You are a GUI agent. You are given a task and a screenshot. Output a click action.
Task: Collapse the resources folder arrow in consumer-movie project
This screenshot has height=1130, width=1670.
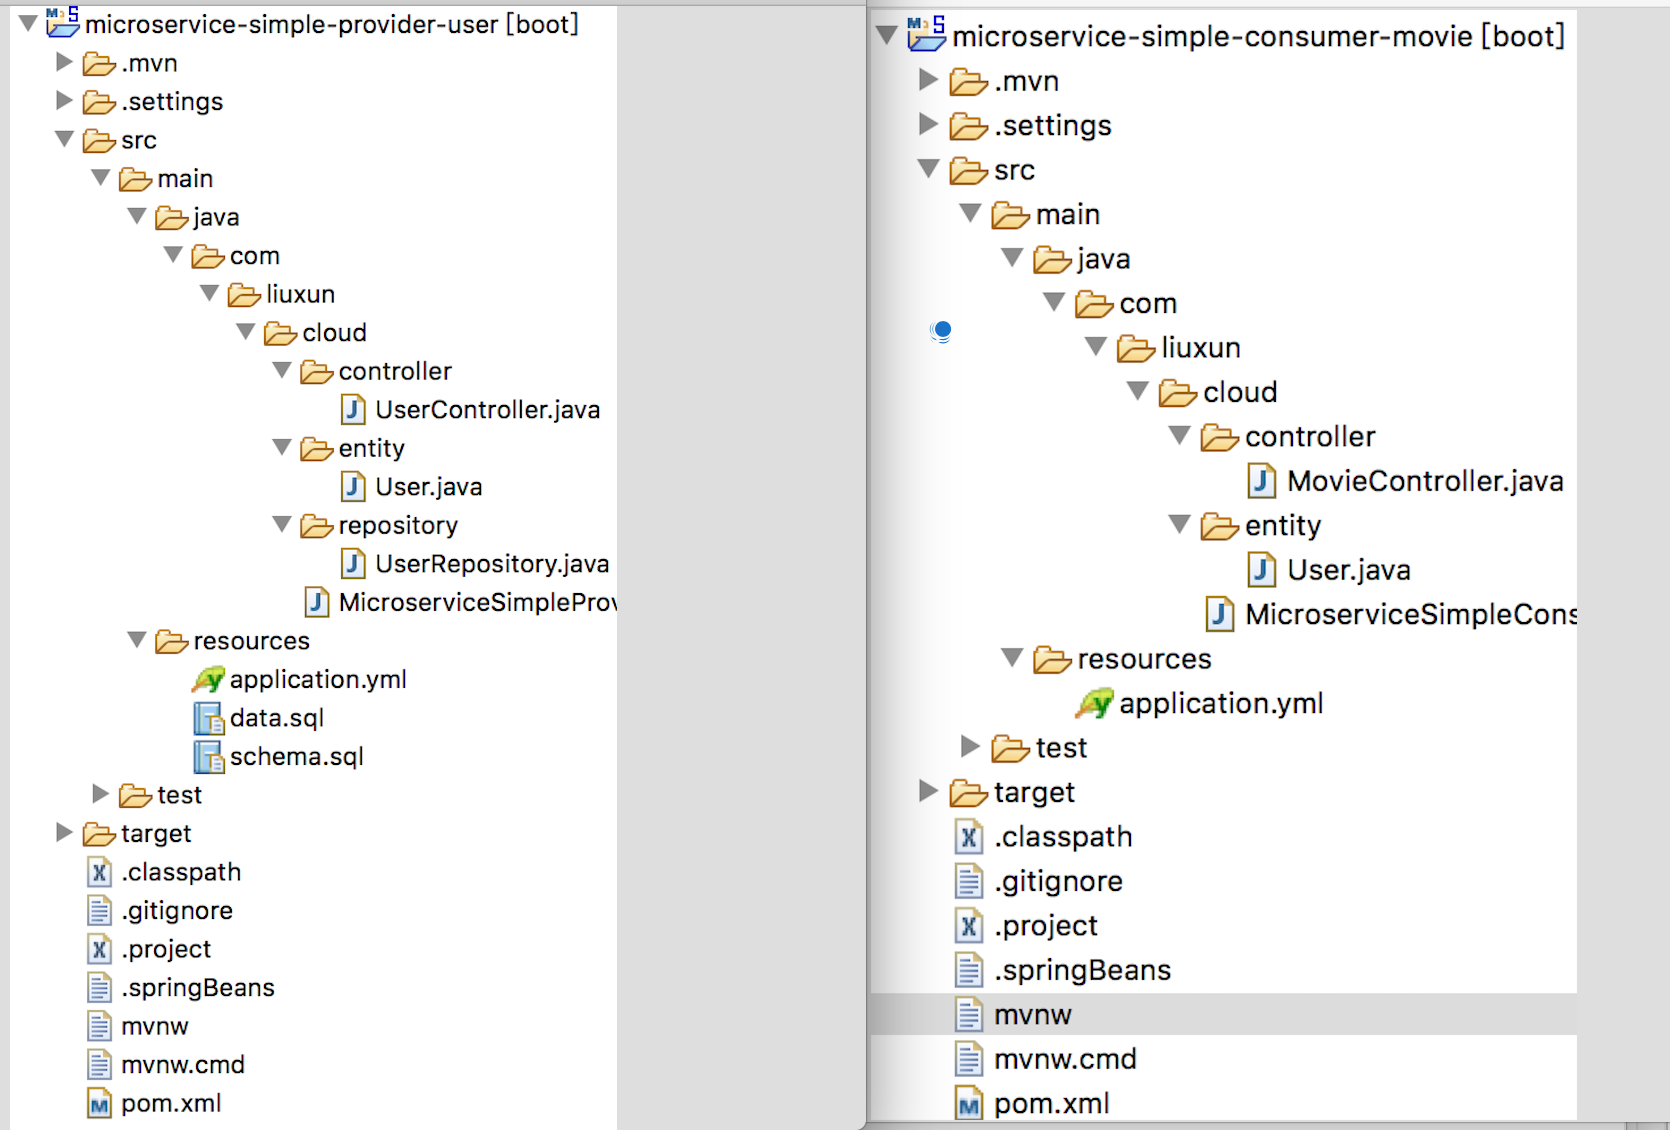click(x=1012, y=658)
